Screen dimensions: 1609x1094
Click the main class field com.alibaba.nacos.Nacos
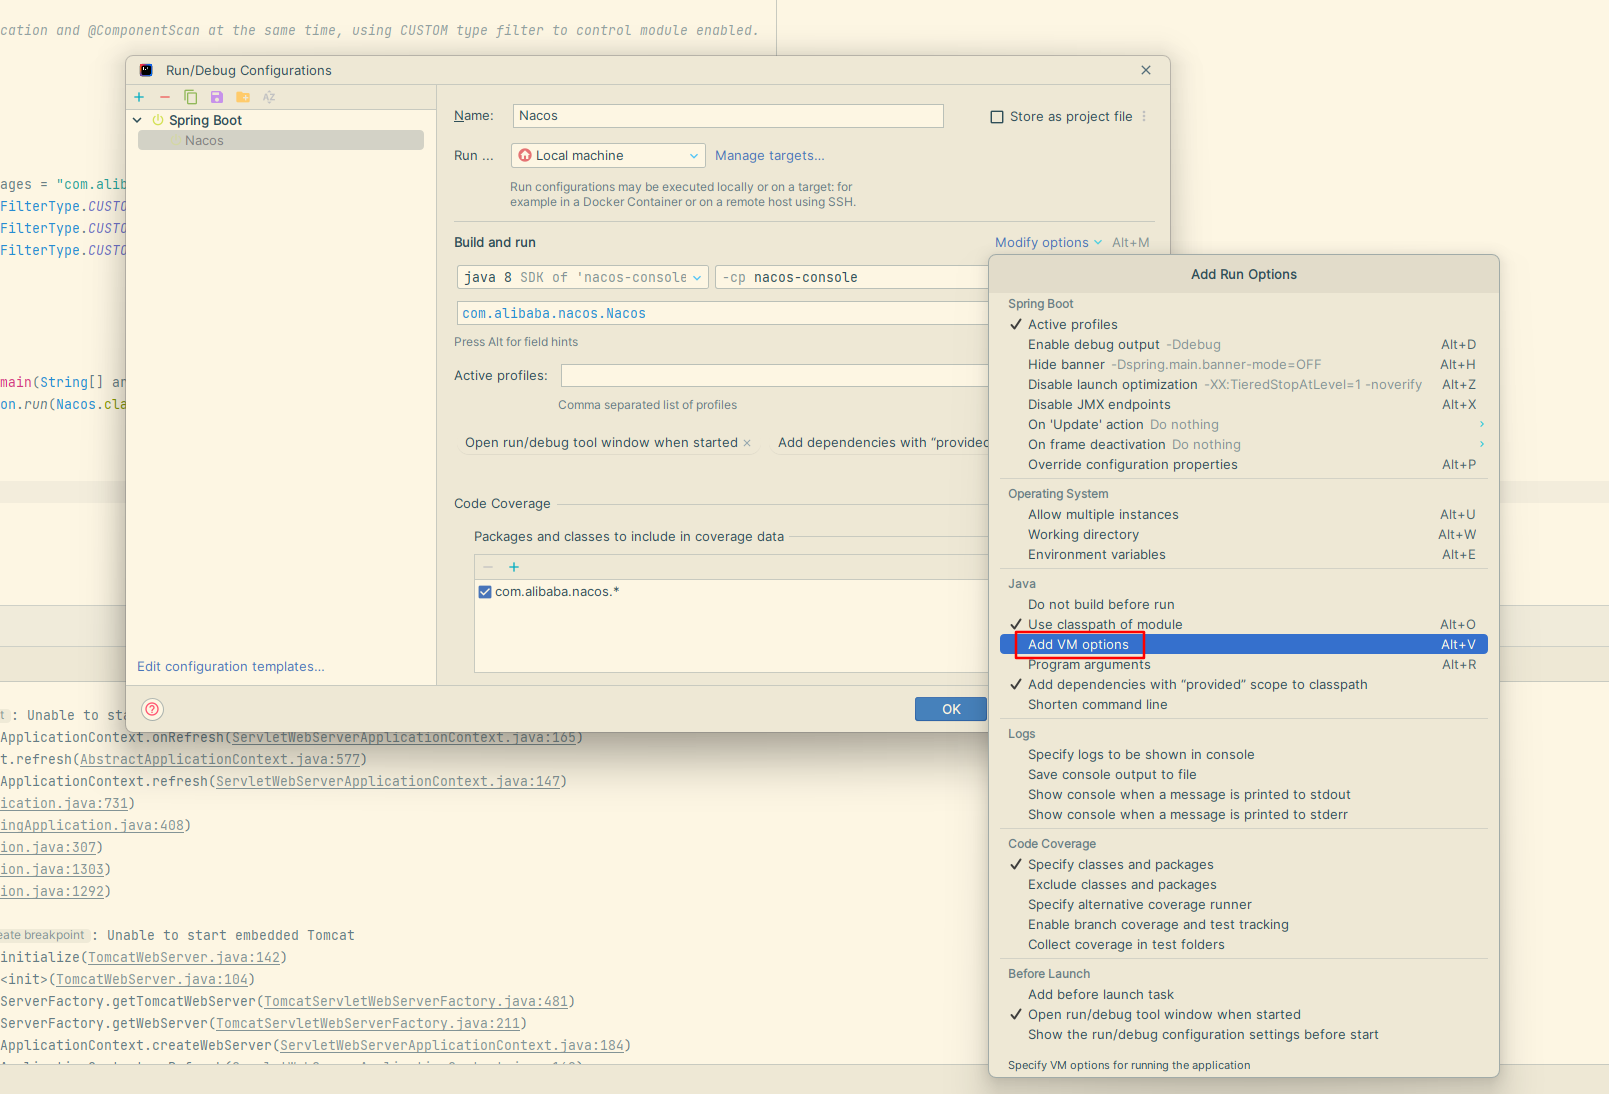[722, 313]
